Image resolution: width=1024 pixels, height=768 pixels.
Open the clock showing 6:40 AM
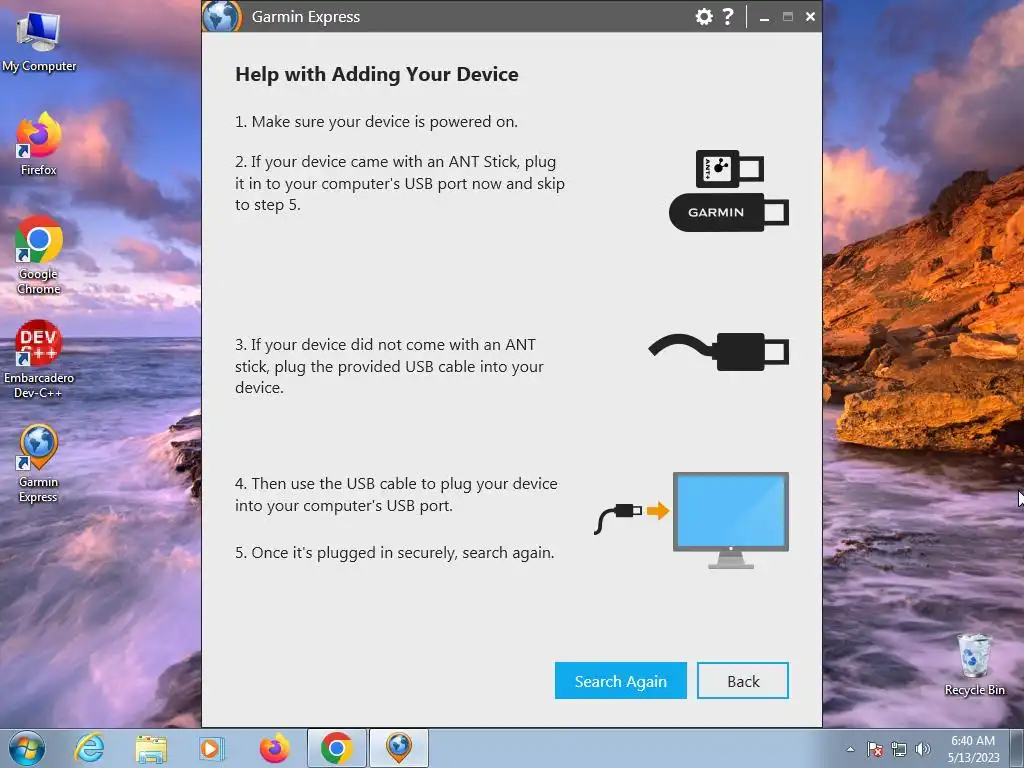973,749
